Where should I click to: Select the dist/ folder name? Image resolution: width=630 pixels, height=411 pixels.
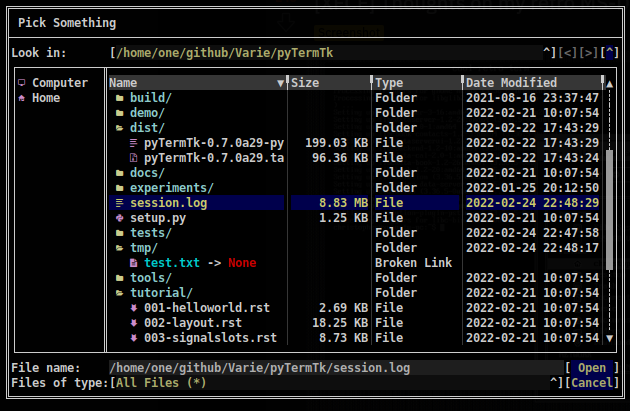click(147, 128)
